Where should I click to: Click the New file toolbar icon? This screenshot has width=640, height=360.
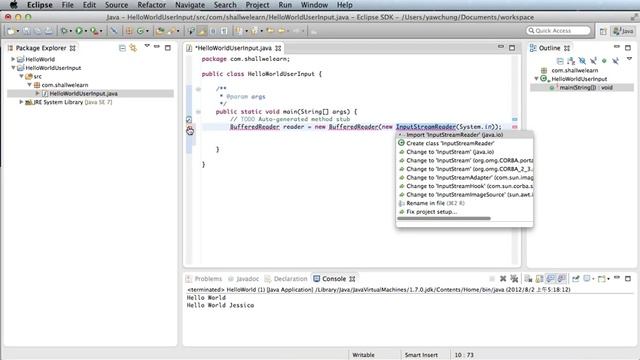[x=11, y=31]
